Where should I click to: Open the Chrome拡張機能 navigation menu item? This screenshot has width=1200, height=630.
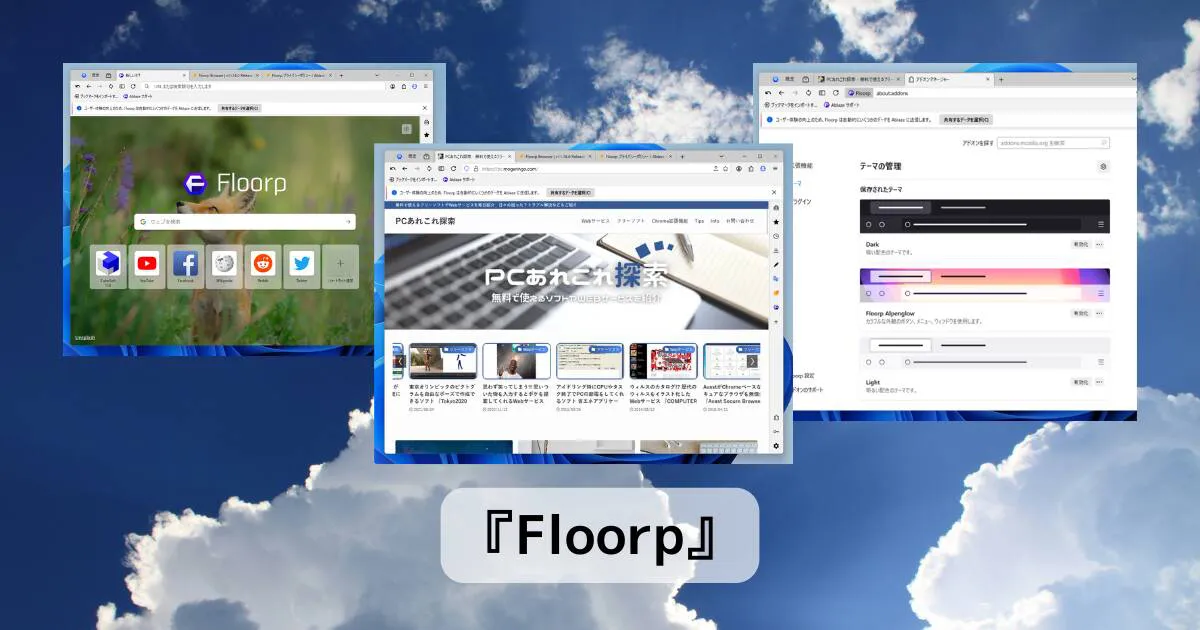coord(670,220)
